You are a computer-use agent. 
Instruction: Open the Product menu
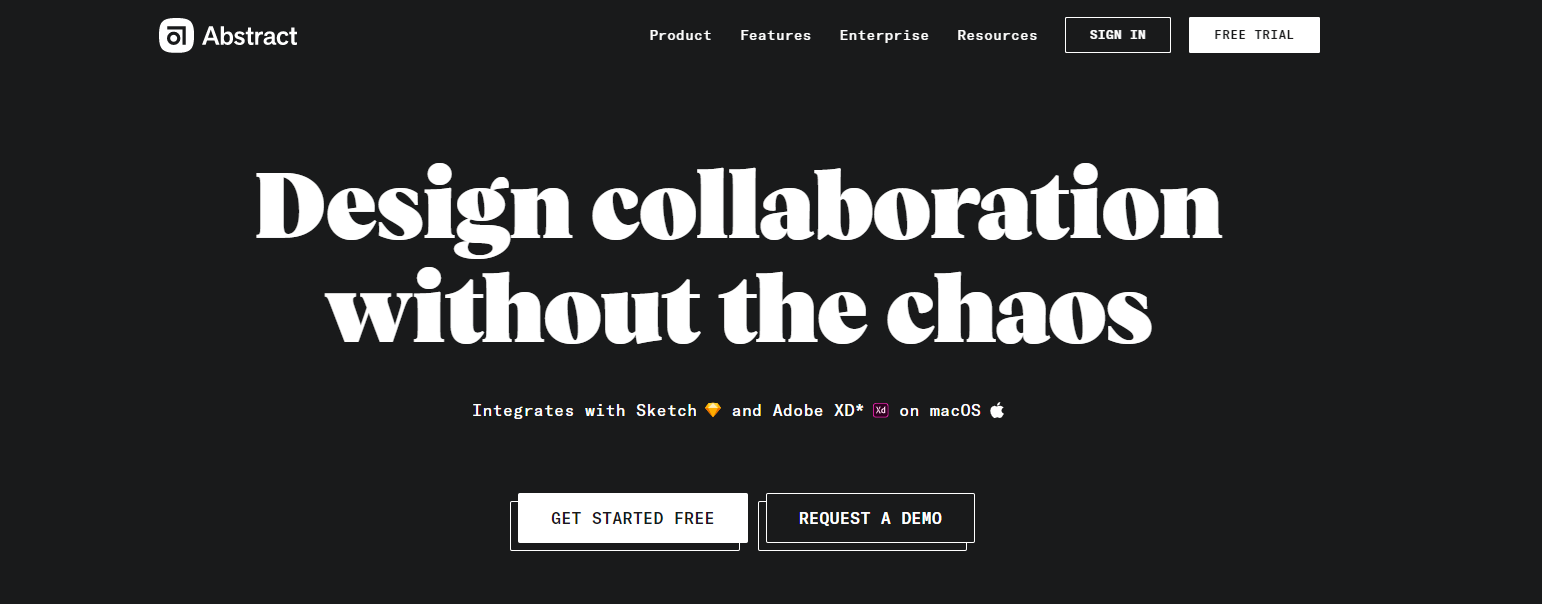click(680, 35)
